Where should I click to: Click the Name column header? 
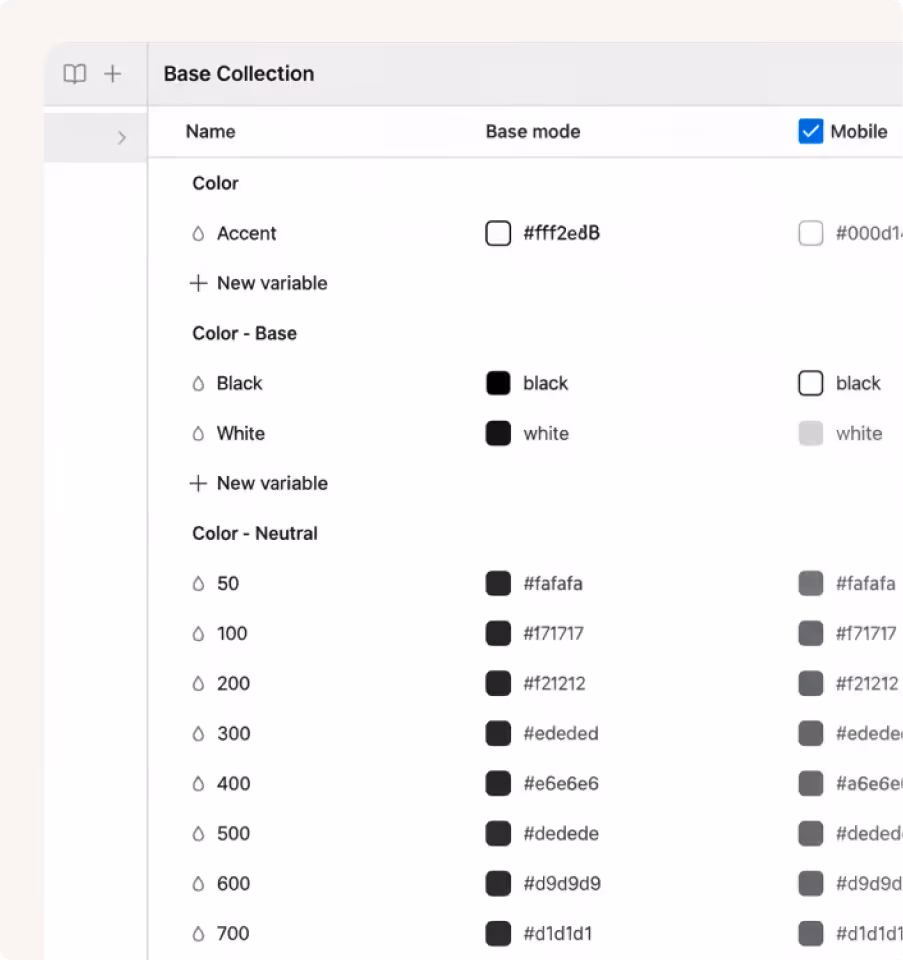[211, 132]
